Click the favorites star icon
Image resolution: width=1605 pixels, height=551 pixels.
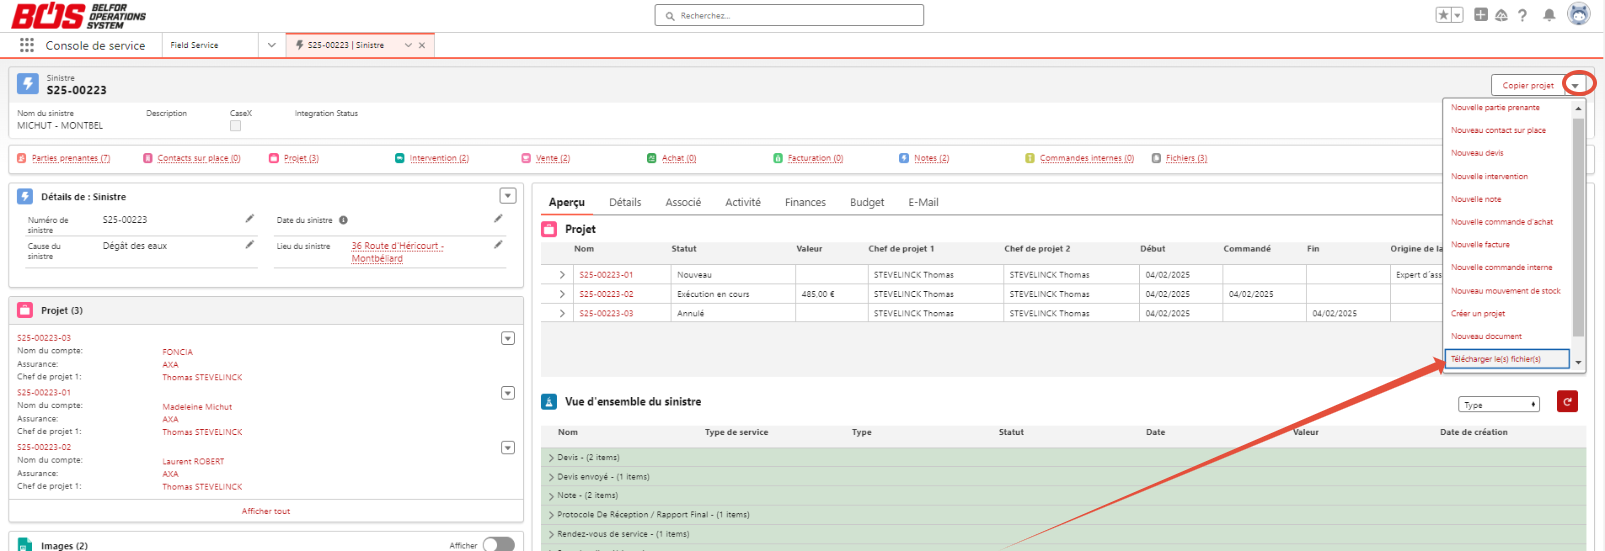point(1444,15)
